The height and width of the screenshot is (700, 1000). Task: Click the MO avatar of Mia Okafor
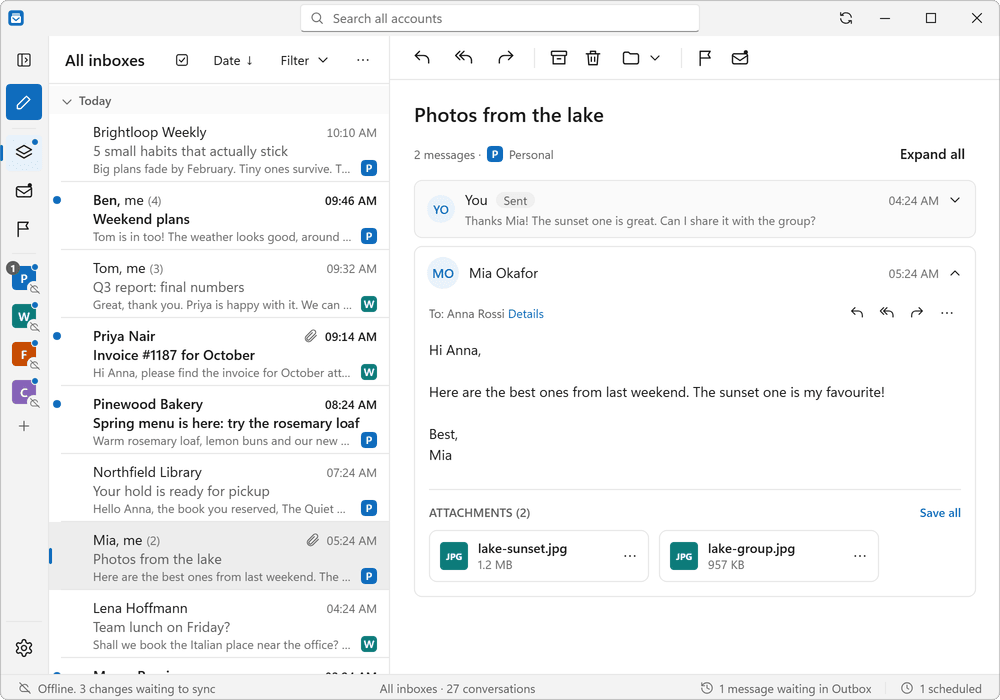tap(443, 273)
